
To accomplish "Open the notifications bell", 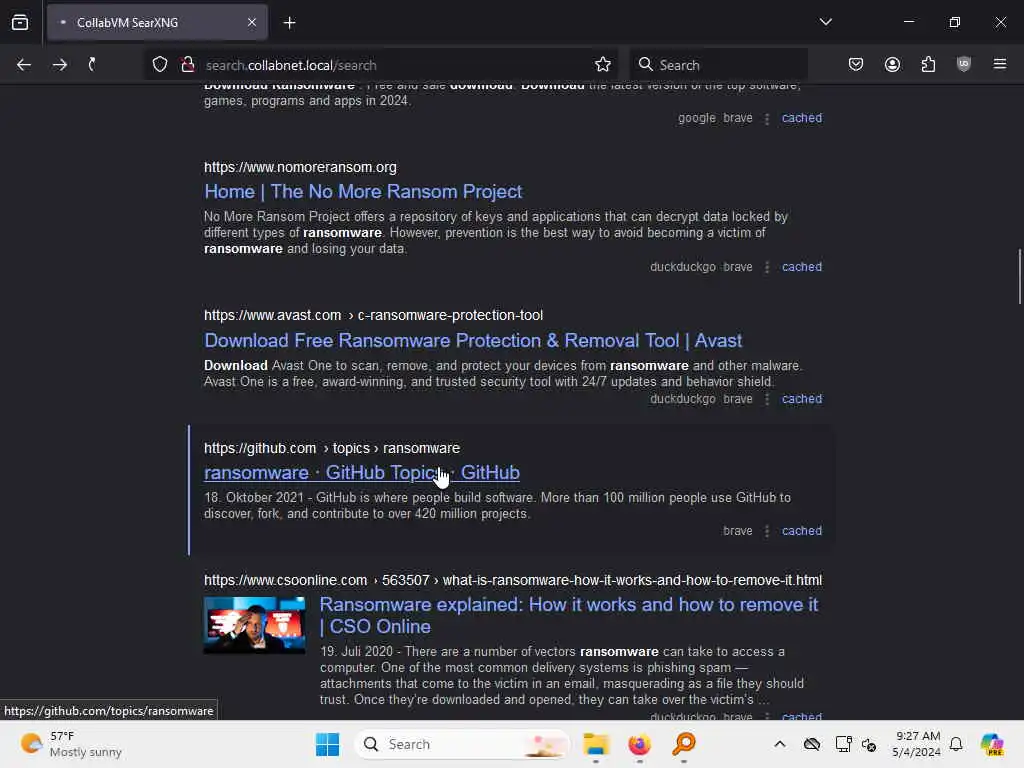I will [x=956, y=744].
